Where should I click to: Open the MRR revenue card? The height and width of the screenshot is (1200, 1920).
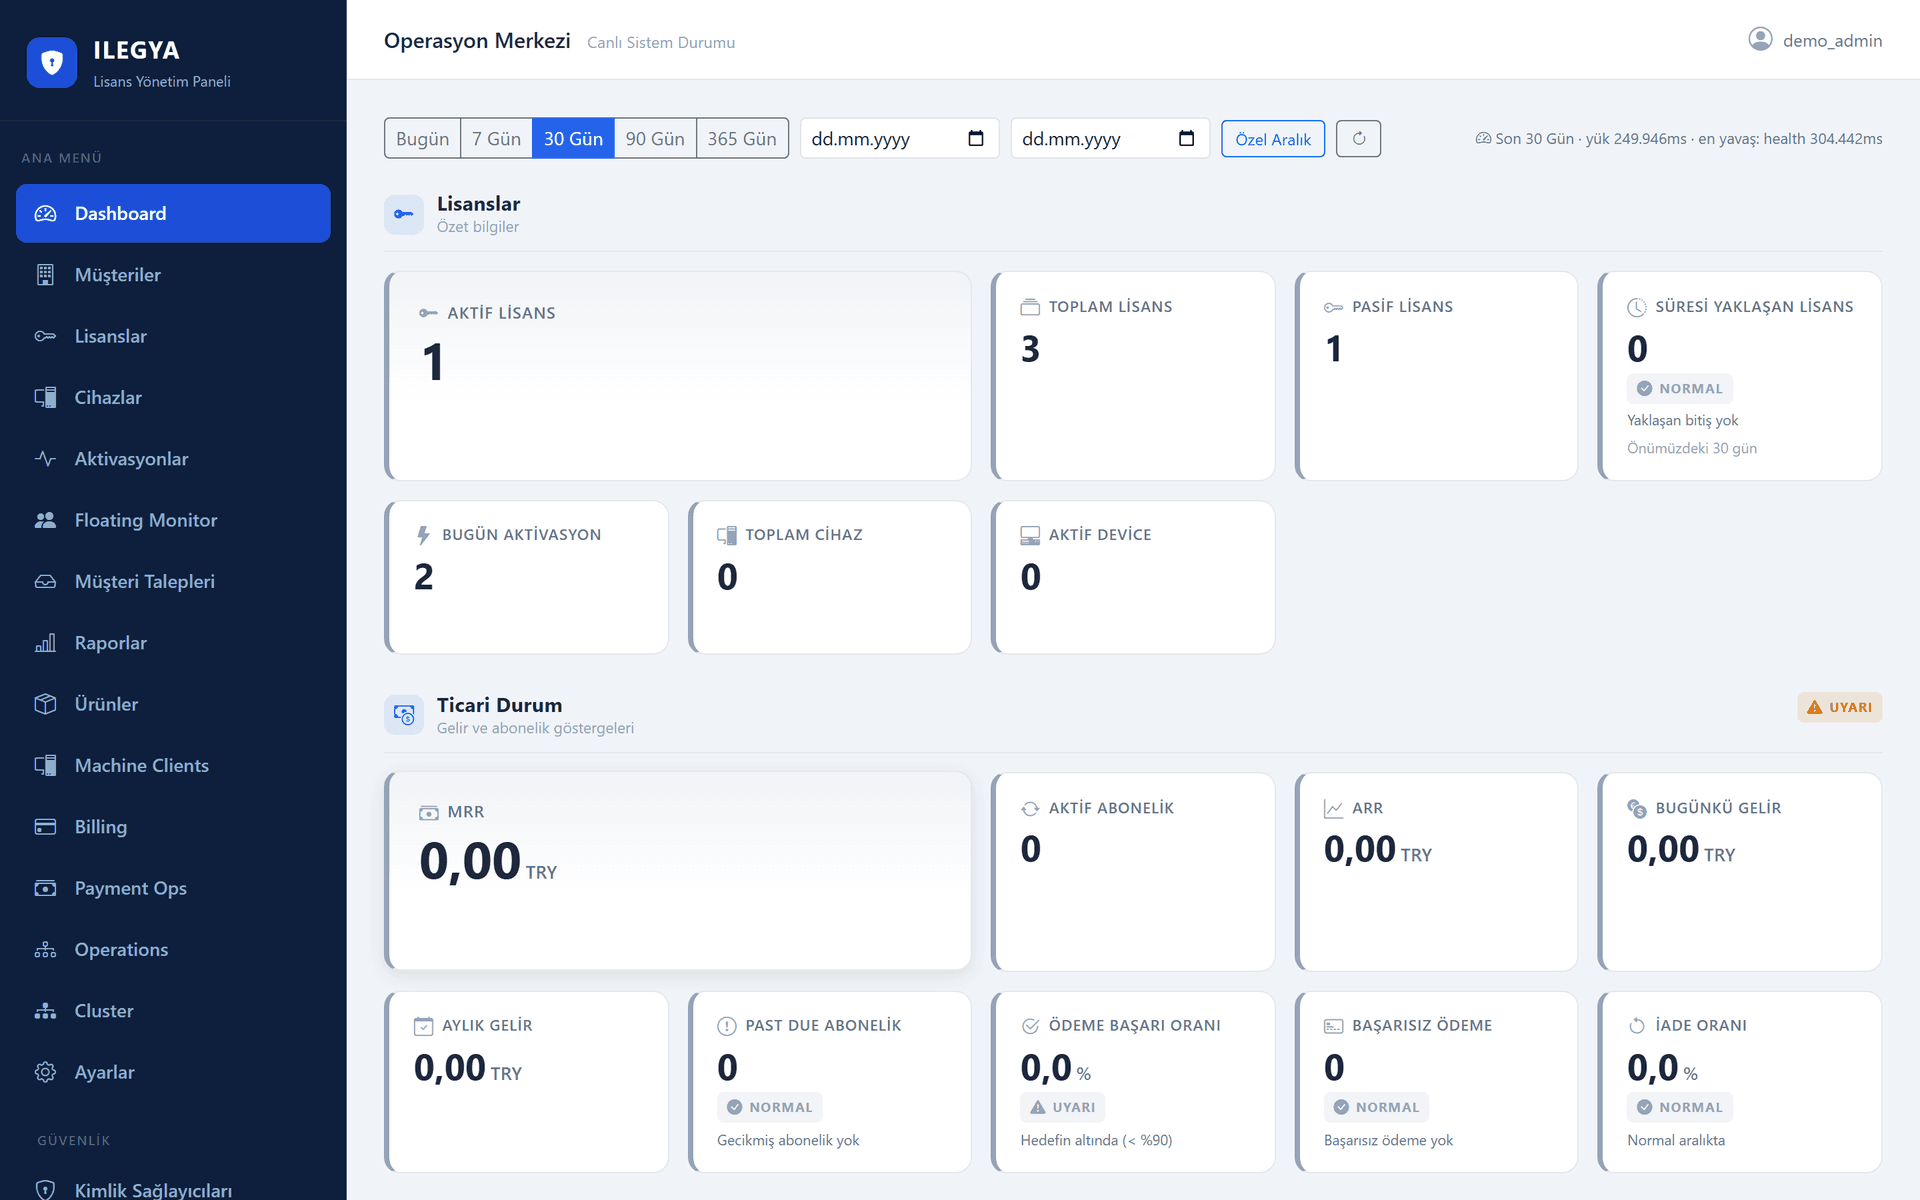pos(678,871)
